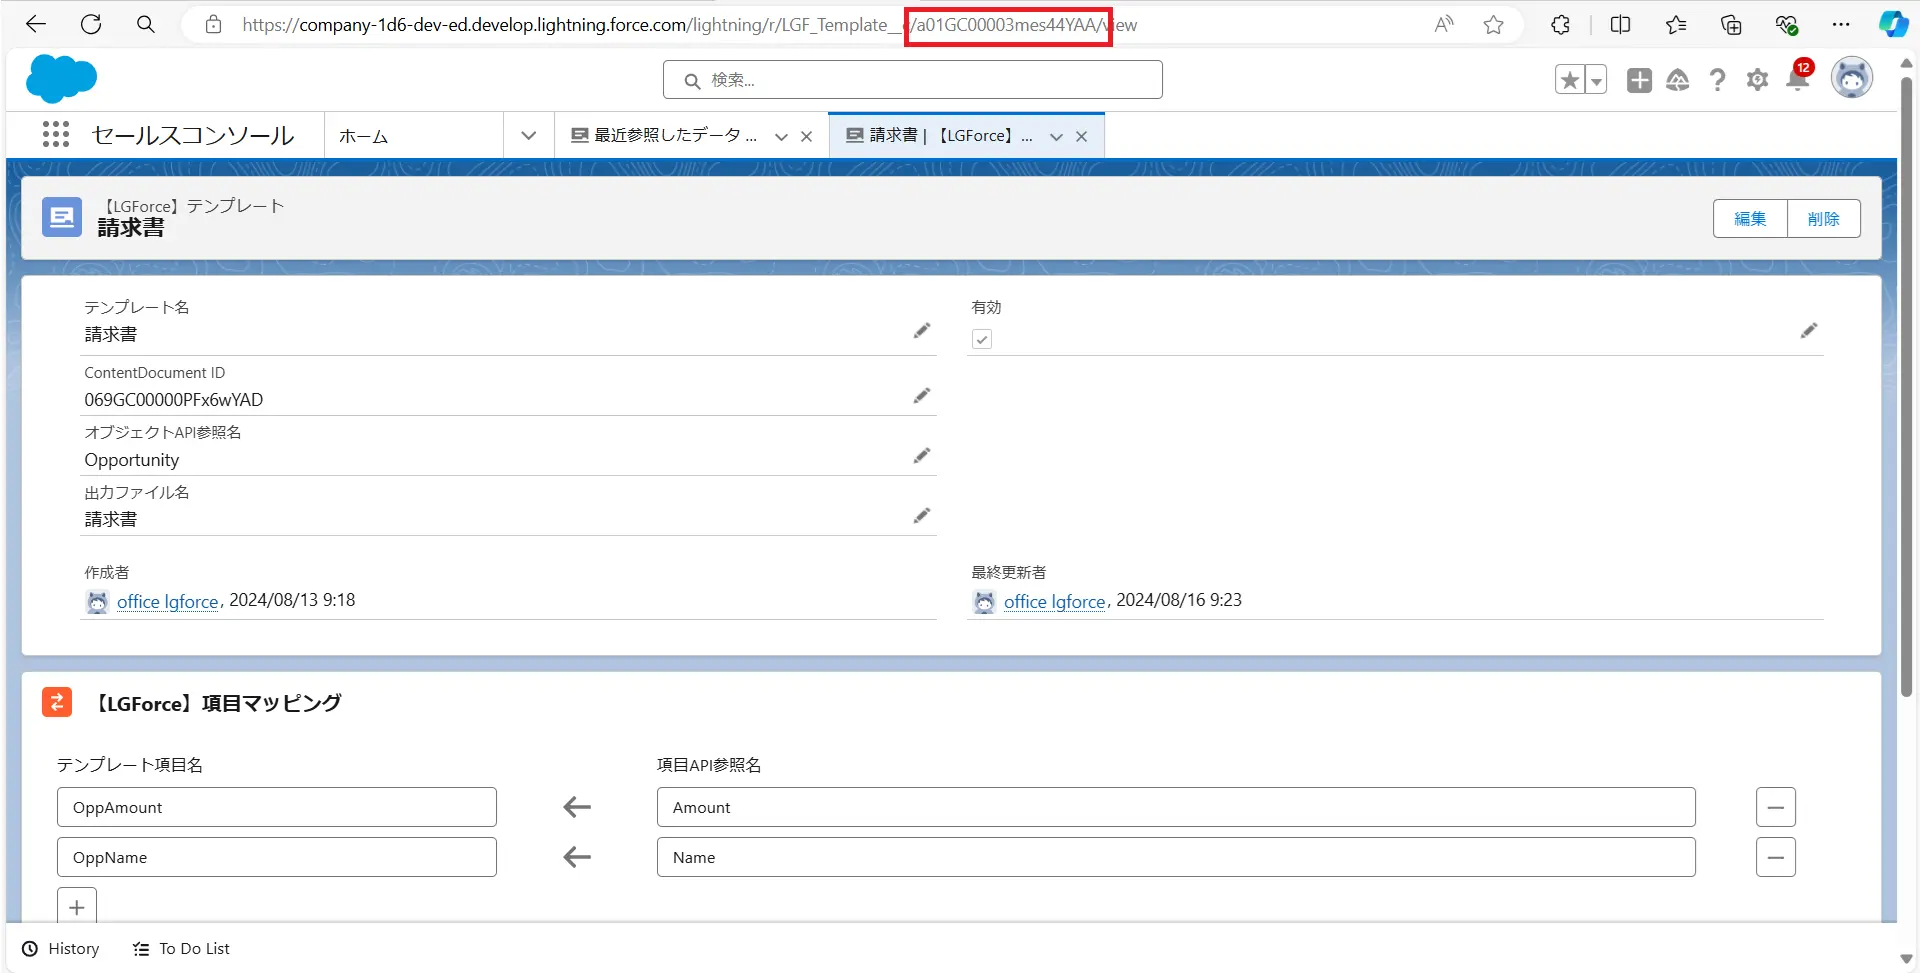The height and width of the screenshot is (973, 1920).
Task: Add this page to favorites star
Action: [1570, 80]
